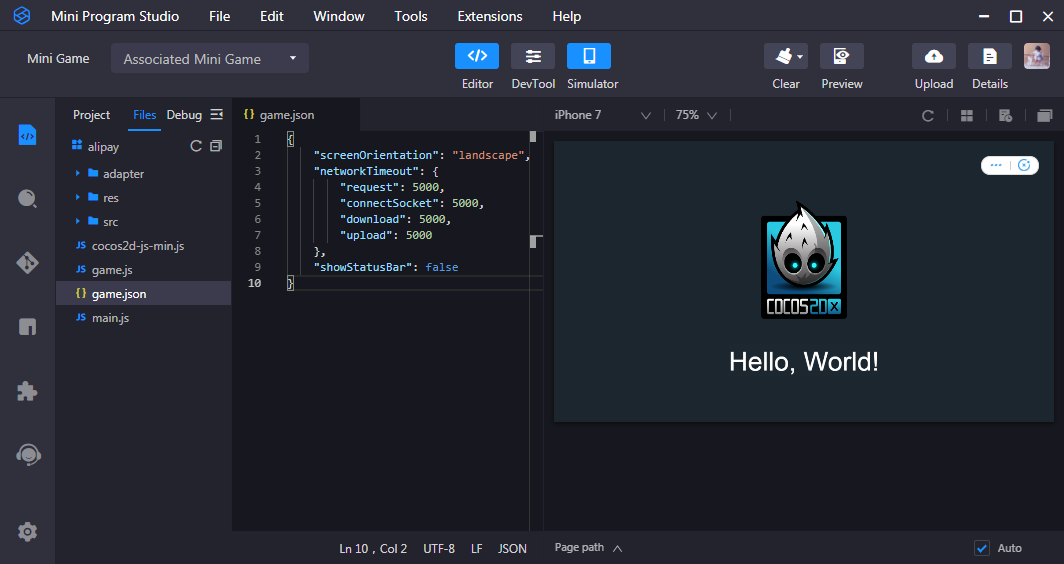Switch to the Debug tab

pyautogui.click(x=184, y=115)
